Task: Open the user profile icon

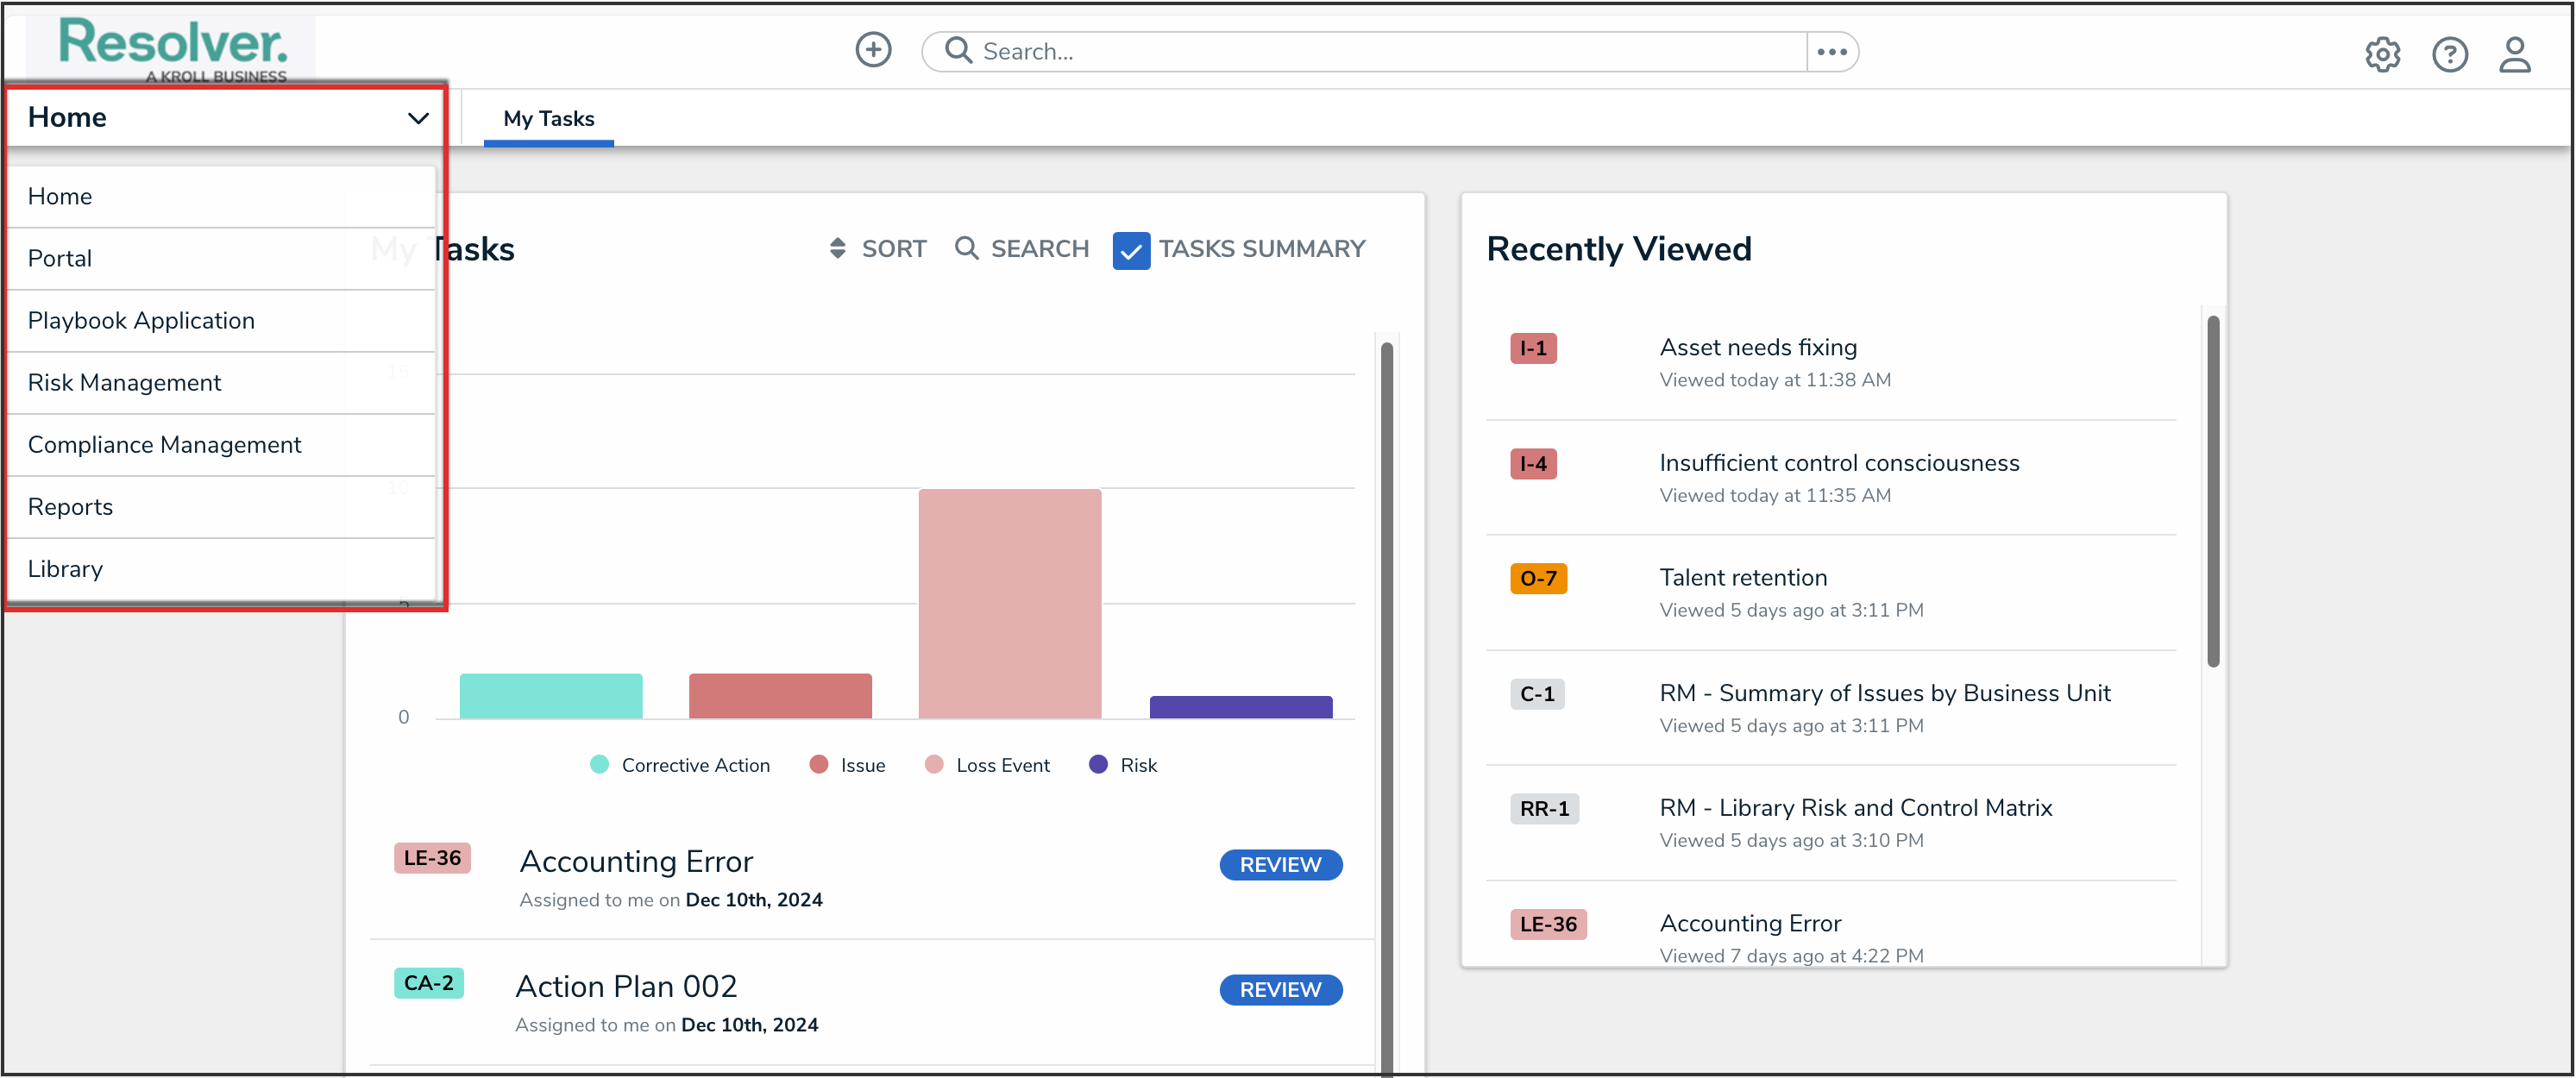Action: [2514, 54]
